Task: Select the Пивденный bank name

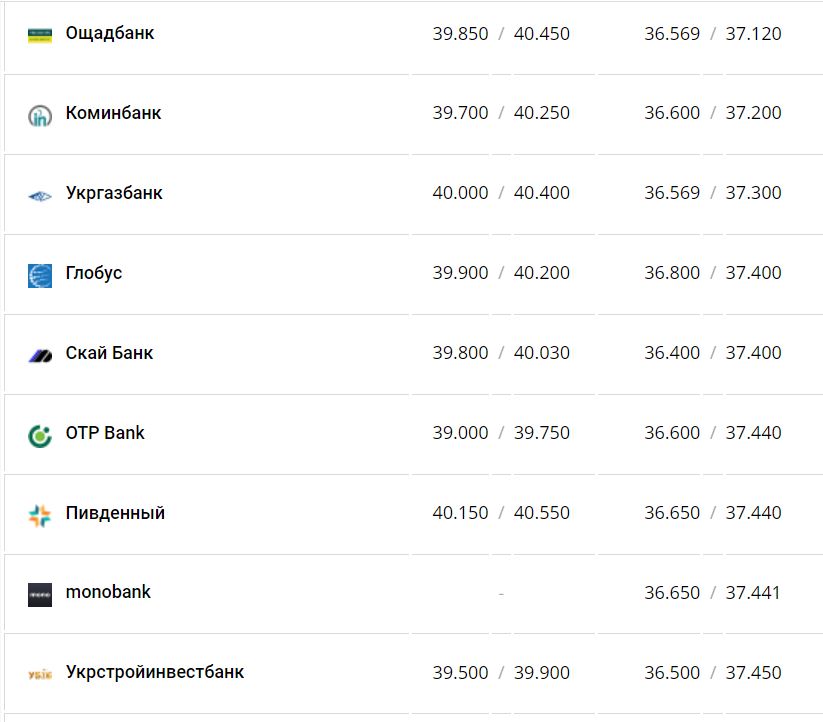Action: tap(115, 513)
